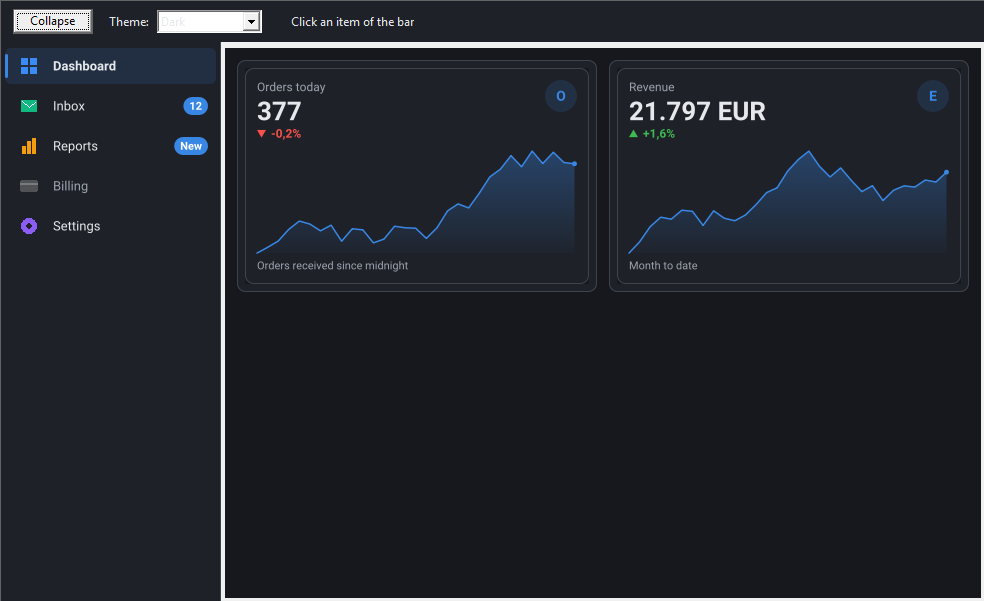Click the Revenue sparkline chart

click(x=788, y=202)
